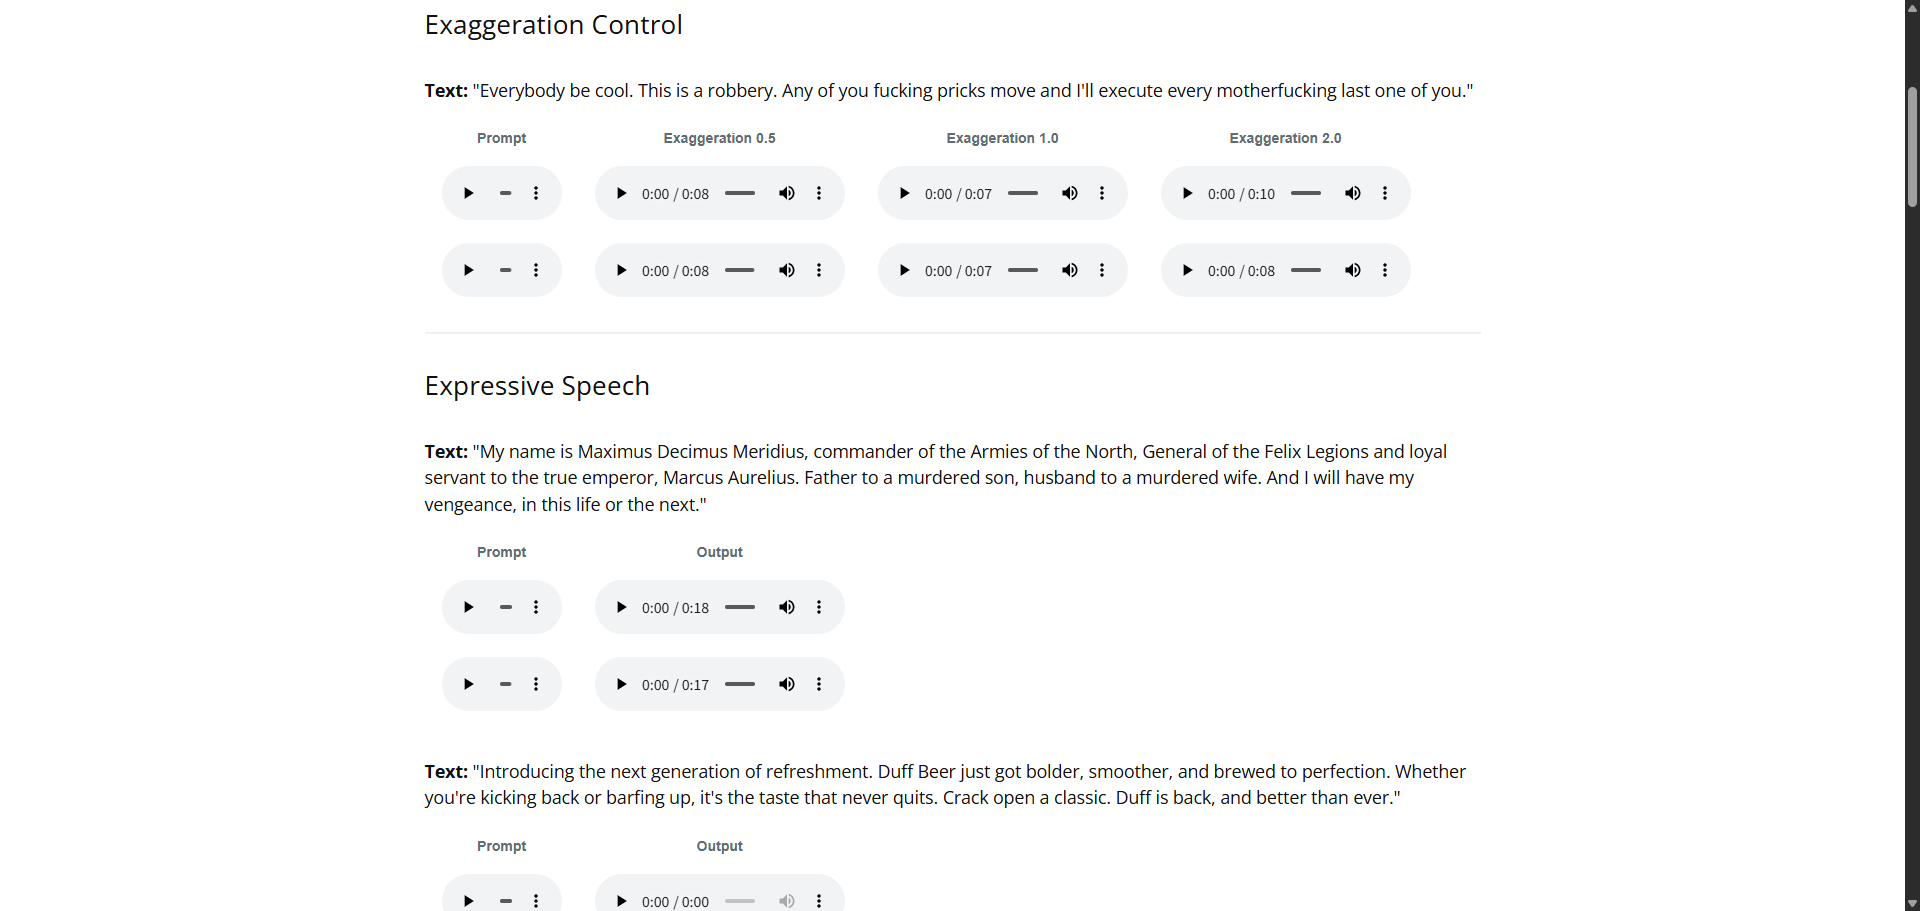Click scrollbar down arrow at bottom
The width and height of the screenshot is (1920, 911).
1912,903
